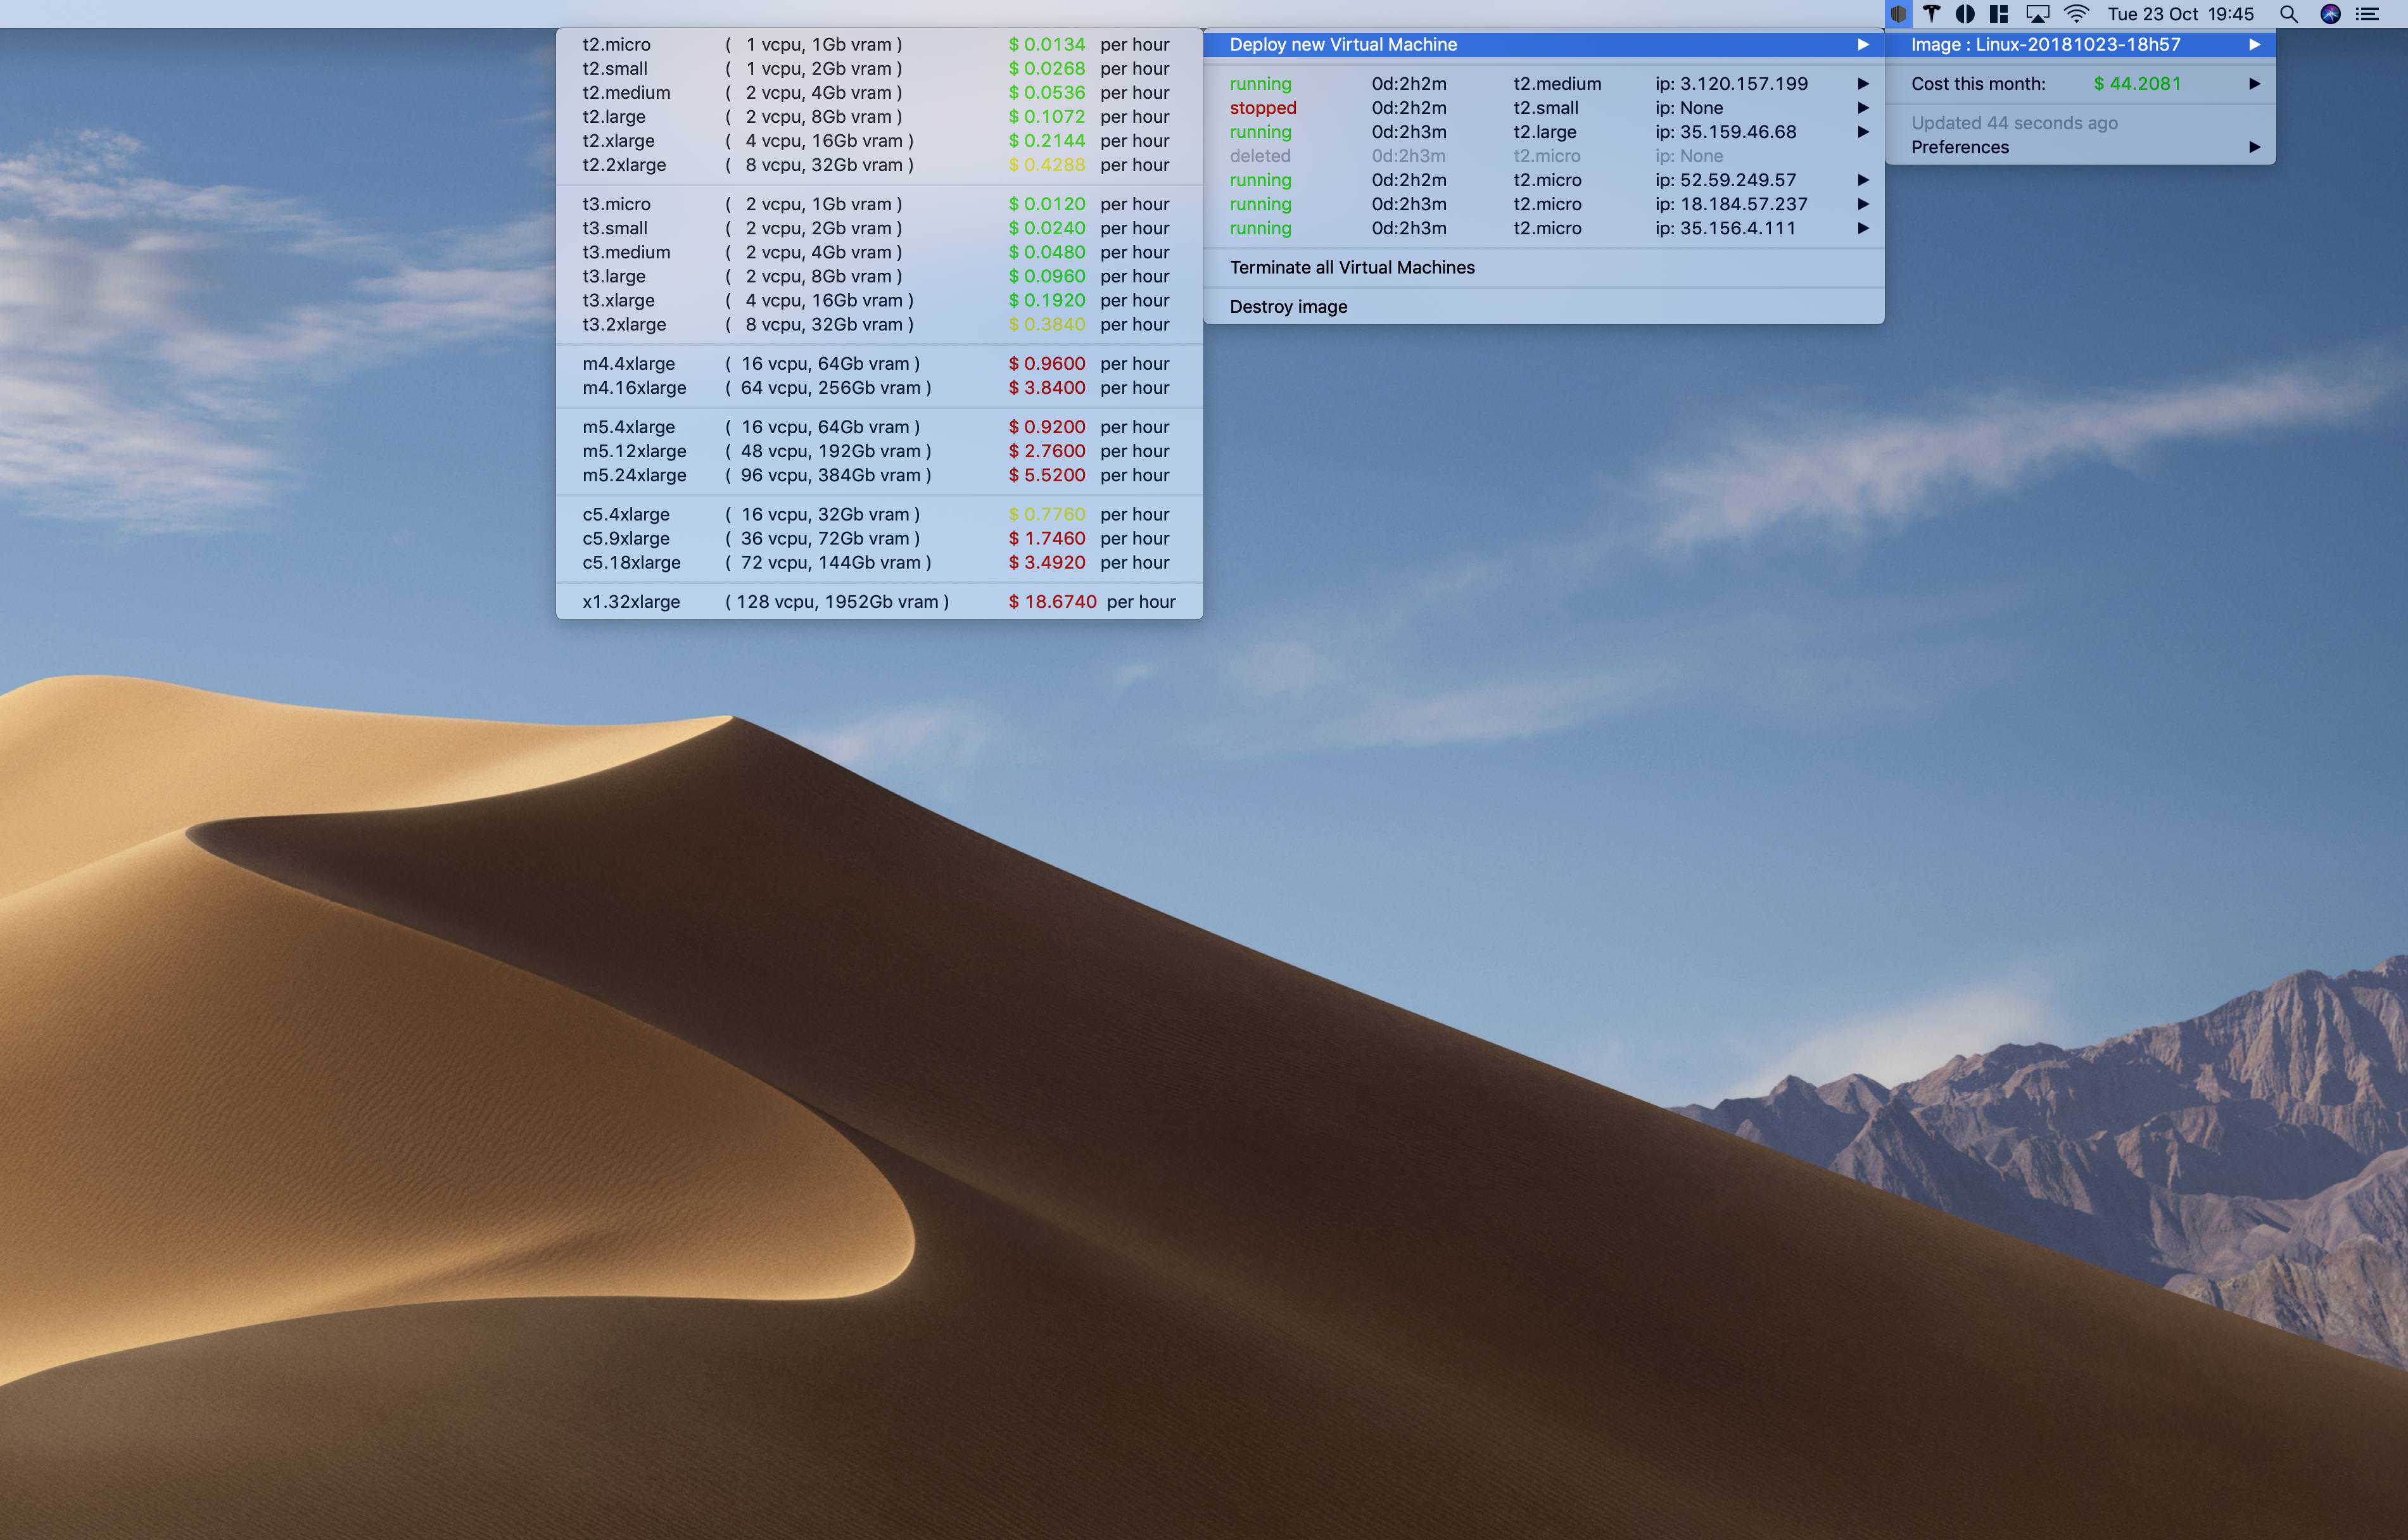Screen dimensions: 2408x1540
Task: Click the AWS cube menu bar icon
Action: [1898, 14]
